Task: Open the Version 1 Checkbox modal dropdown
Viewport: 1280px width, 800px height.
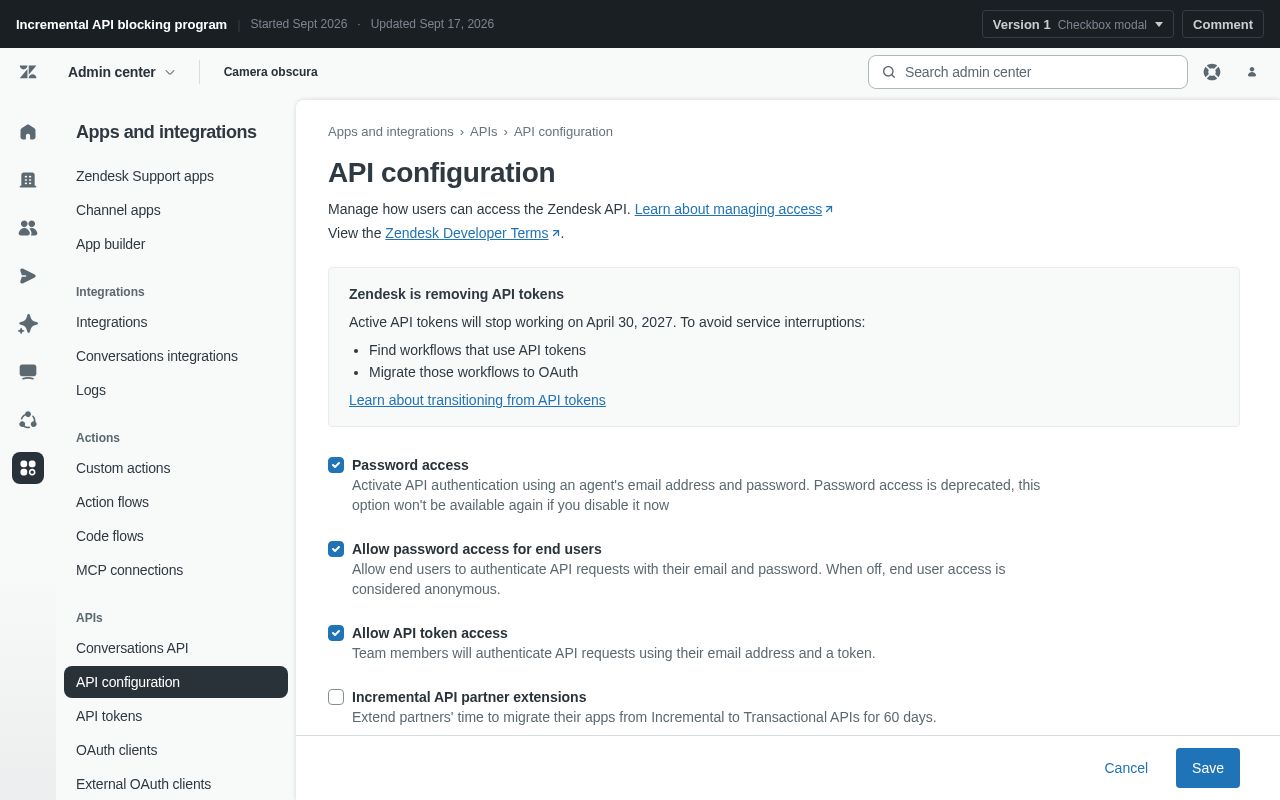Action: pyautogui.click(x=1077, y=24)
